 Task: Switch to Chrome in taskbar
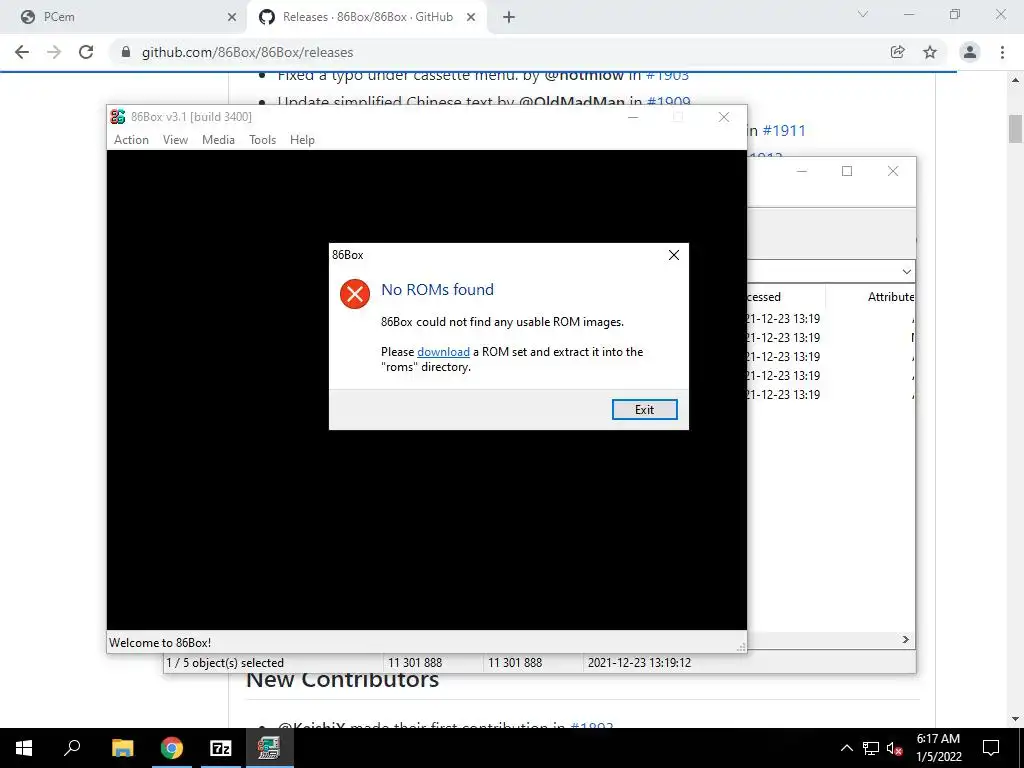pos(172,748)
